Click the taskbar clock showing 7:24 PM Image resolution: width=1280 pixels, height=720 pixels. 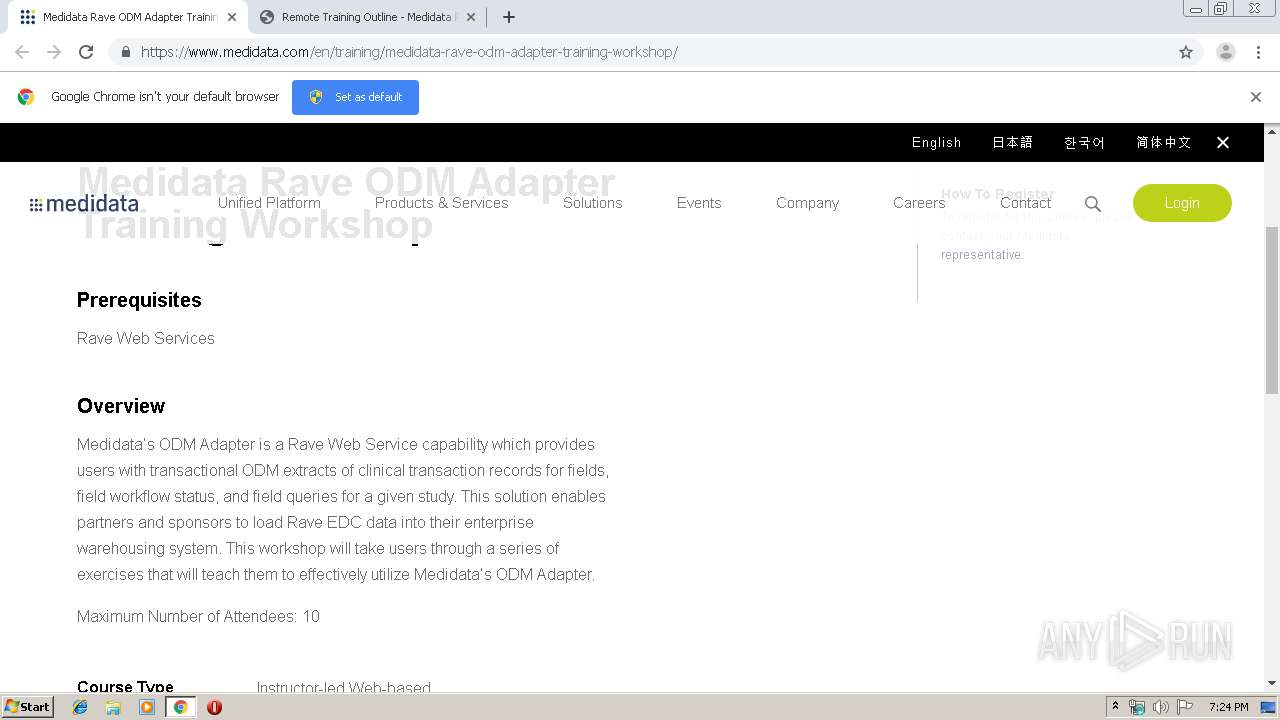coord(1228,707)
